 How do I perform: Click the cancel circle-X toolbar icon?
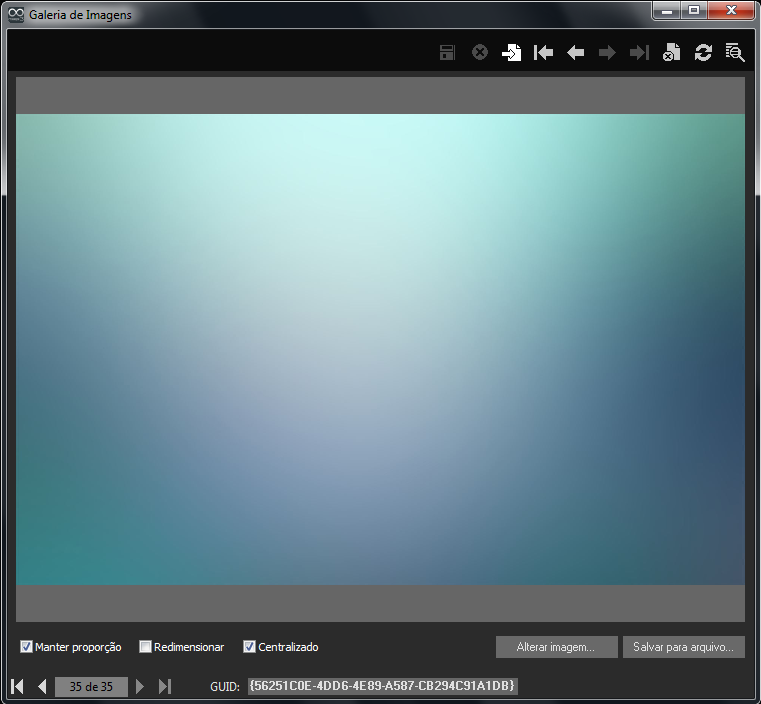point(480,53)
